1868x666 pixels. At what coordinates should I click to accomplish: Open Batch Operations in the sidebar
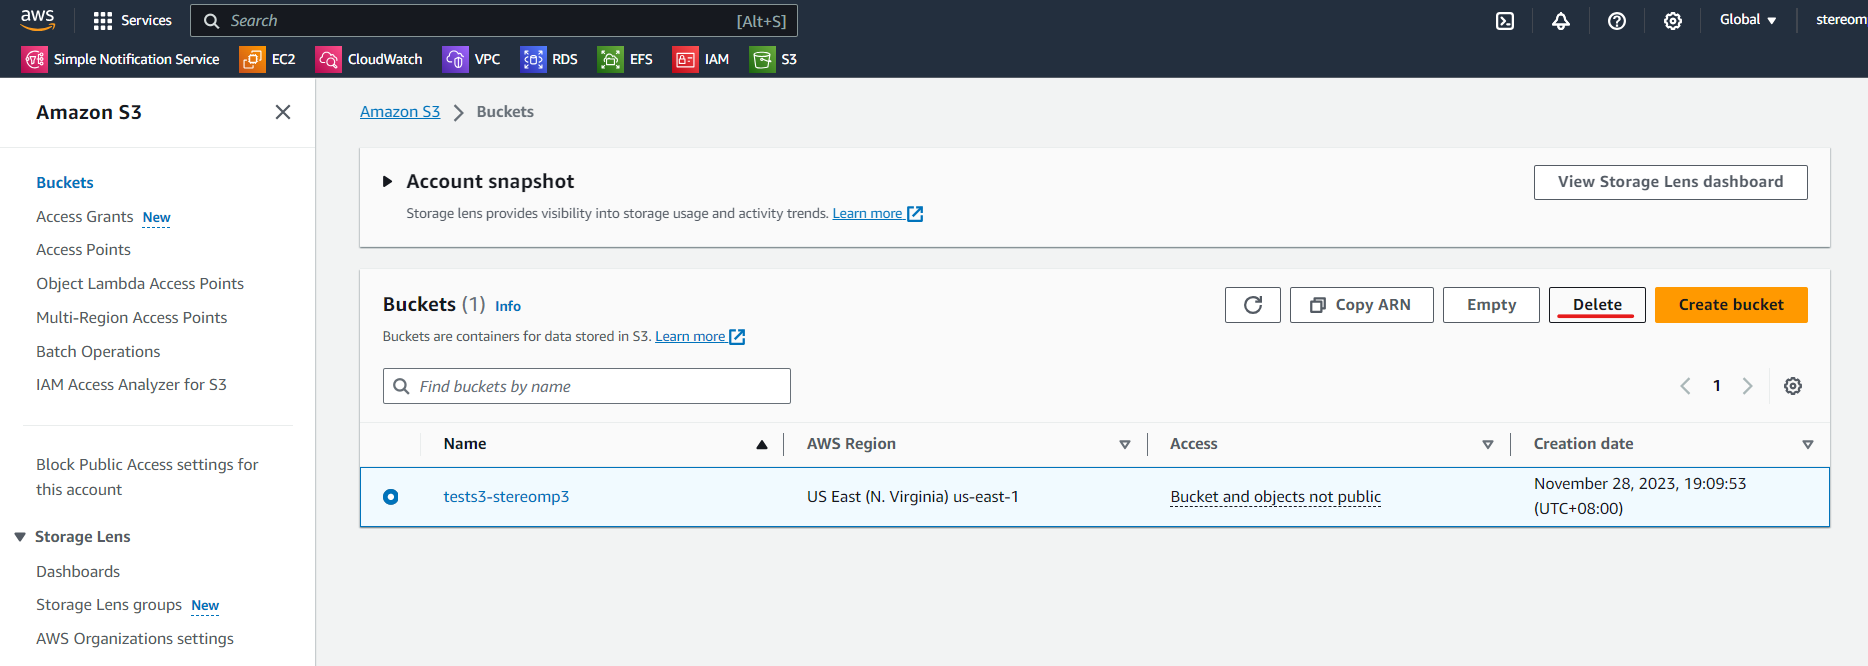click(x=98, y=352)
